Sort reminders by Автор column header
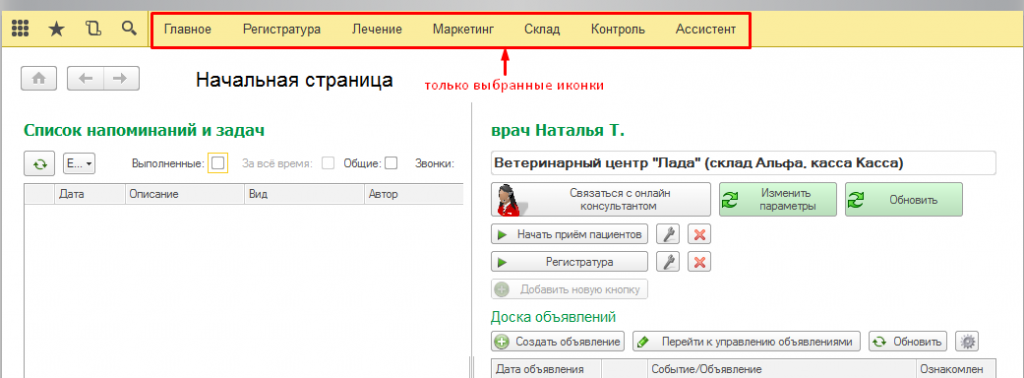This screenshot has width=1024, height=378. pyautogui.click(x=413, y=194)
